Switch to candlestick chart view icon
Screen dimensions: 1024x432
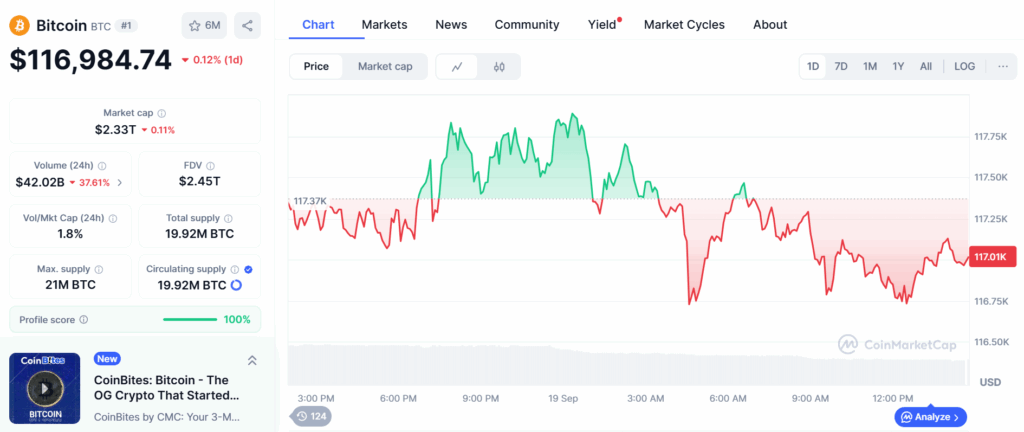coord(500,67)
